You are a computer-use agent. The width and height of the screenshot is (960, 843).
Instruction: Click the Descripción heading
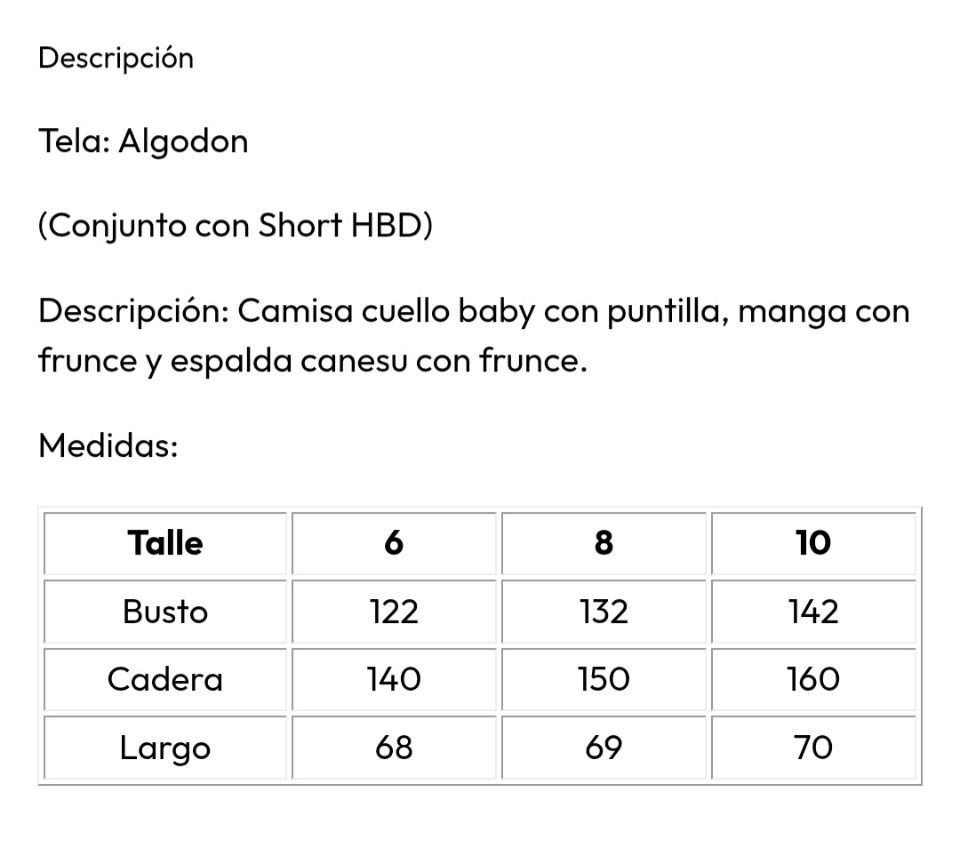click(x=116, y=59)
